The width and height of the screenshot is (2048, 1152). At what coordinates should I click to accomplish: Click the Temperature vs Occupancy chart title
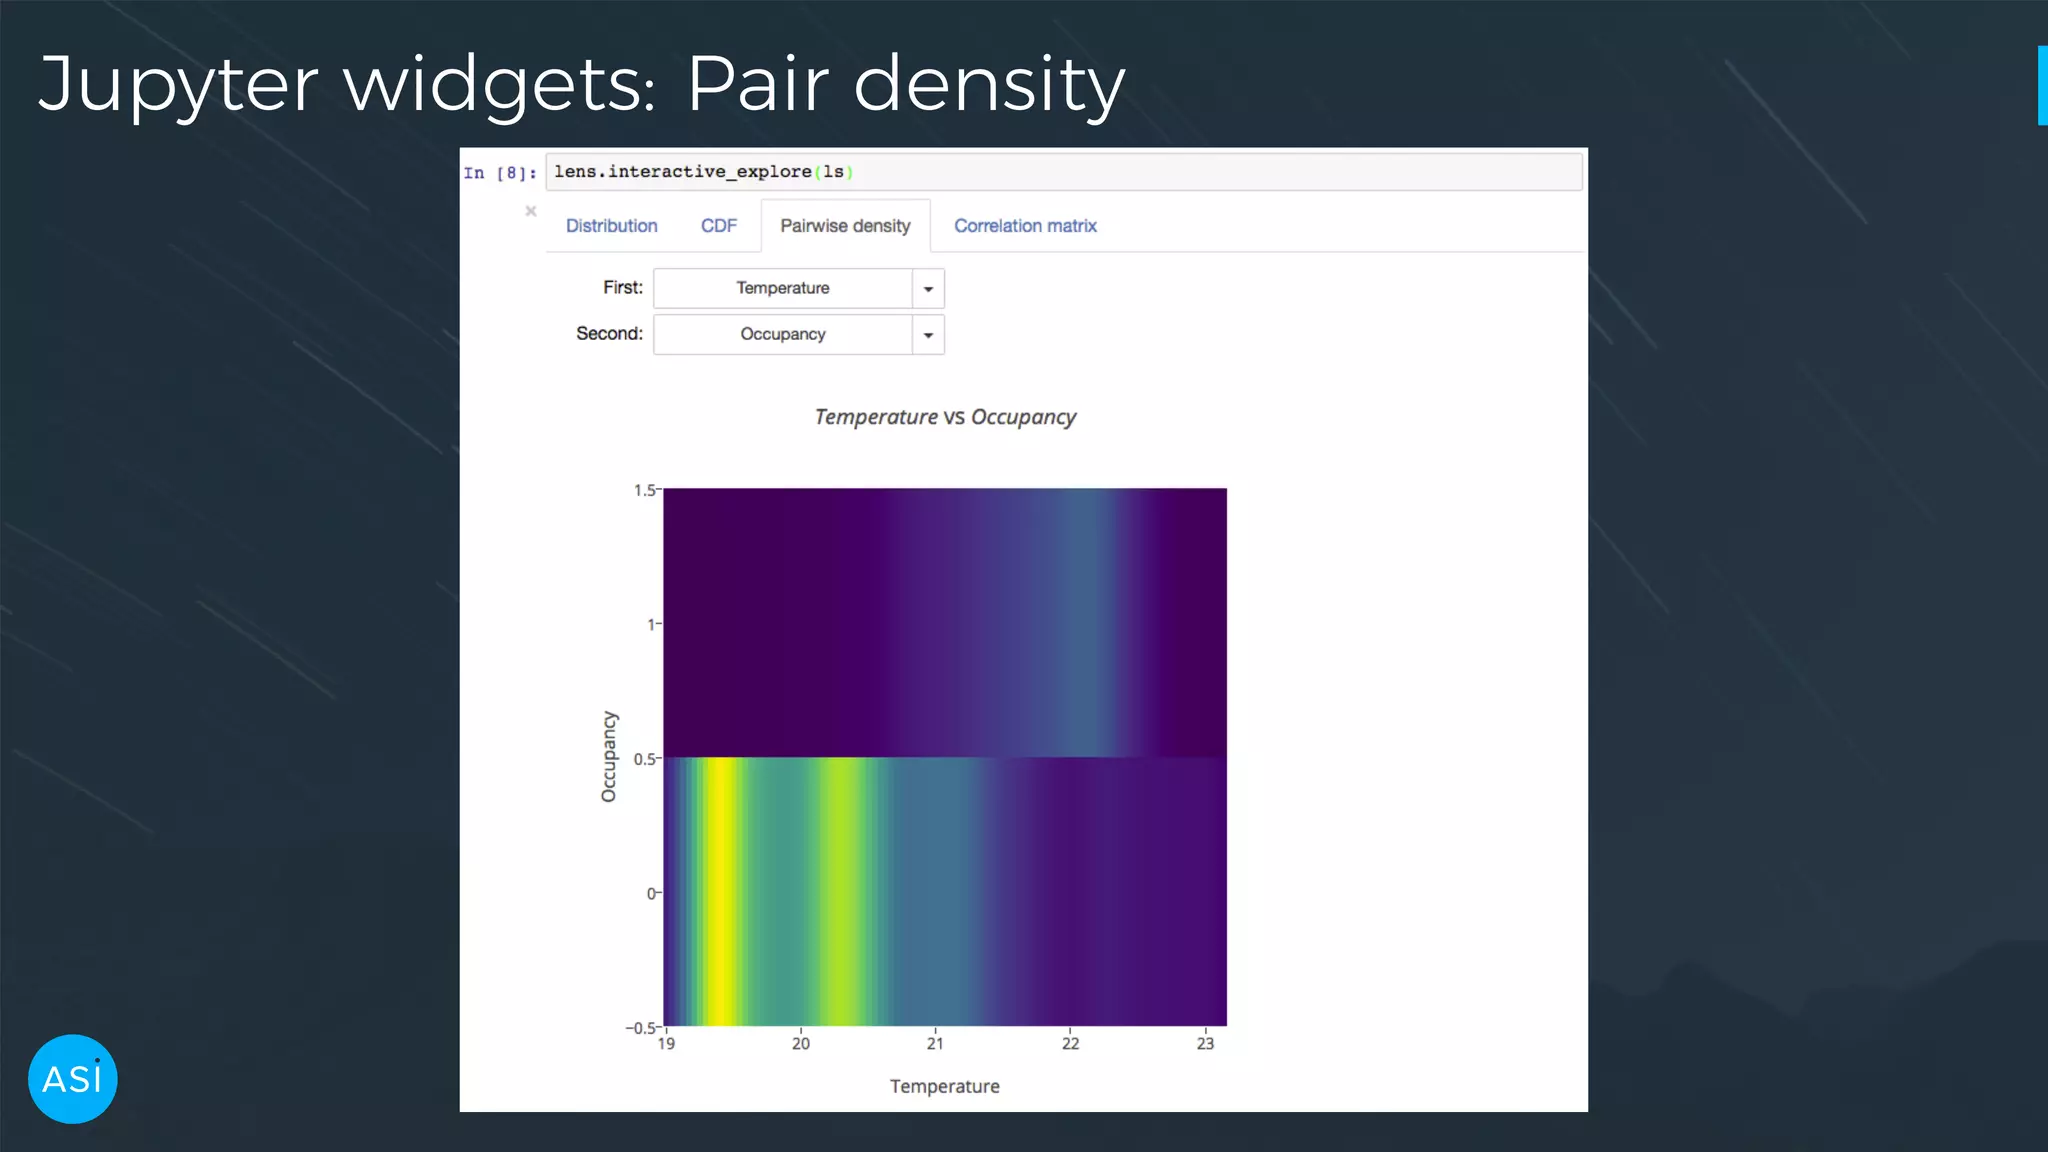945,417
